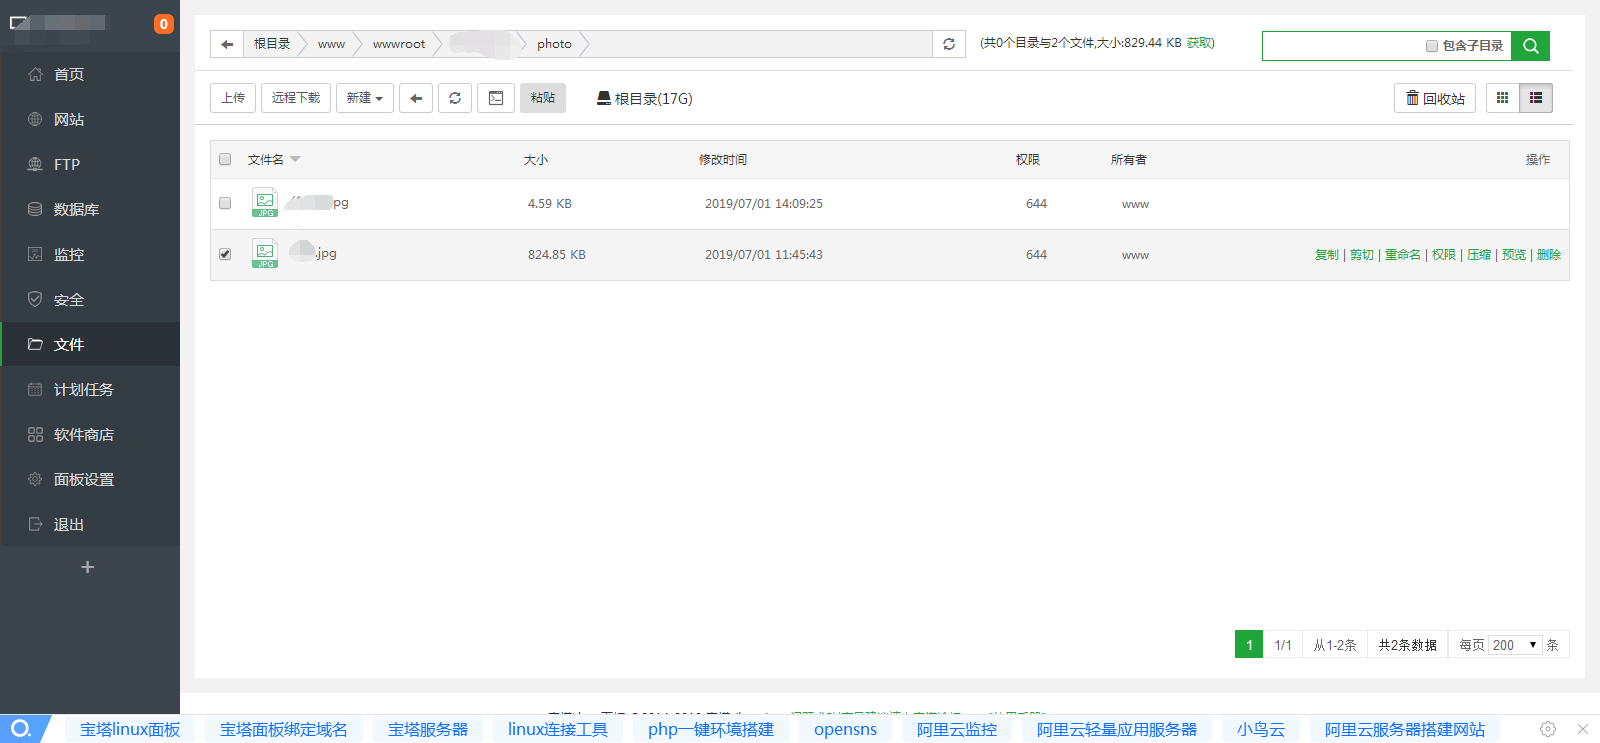Click 剪切 for the 824.85 KB file
The width and height of the screenshot is (1600, 743).
tap(1362, 255)
